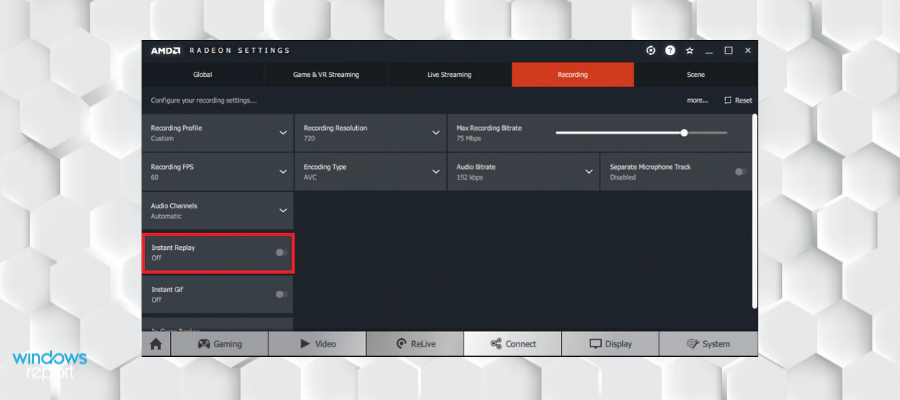Click the 75 Mbps bitrate value text

[x=469, y=138]
